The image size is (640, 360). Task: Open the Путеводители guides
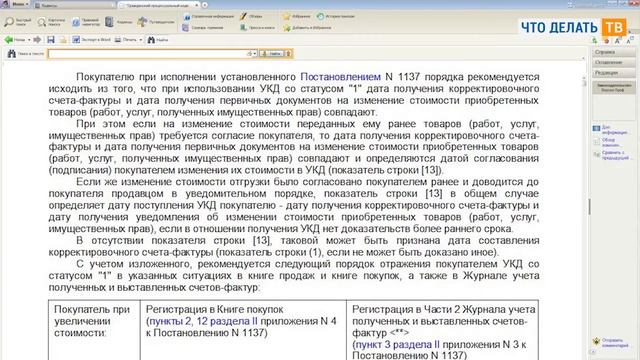[156, 22]
